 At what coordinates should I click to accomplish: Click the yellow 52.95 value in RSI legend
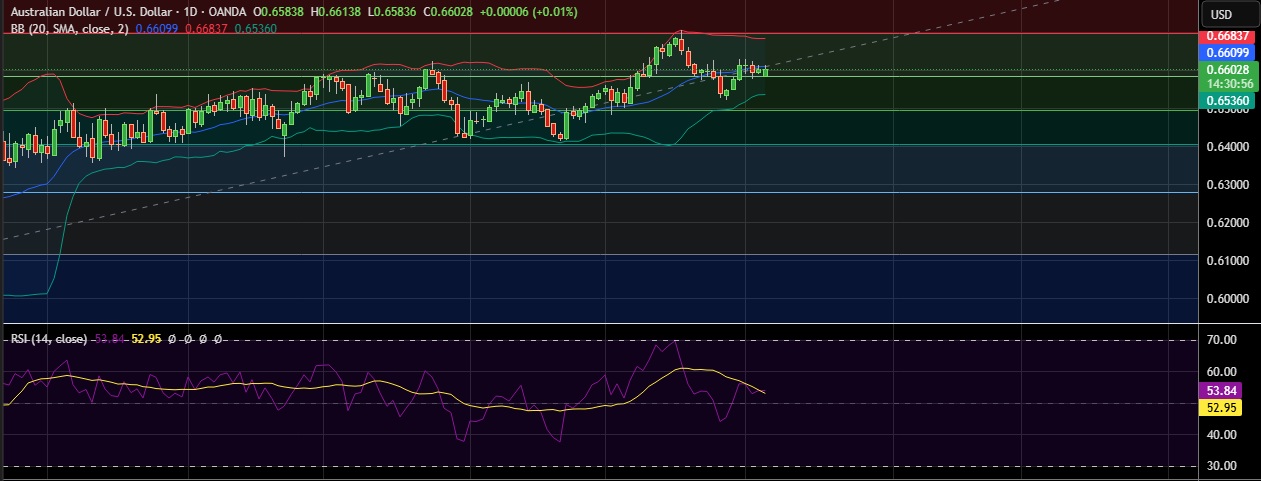[147, 340]
